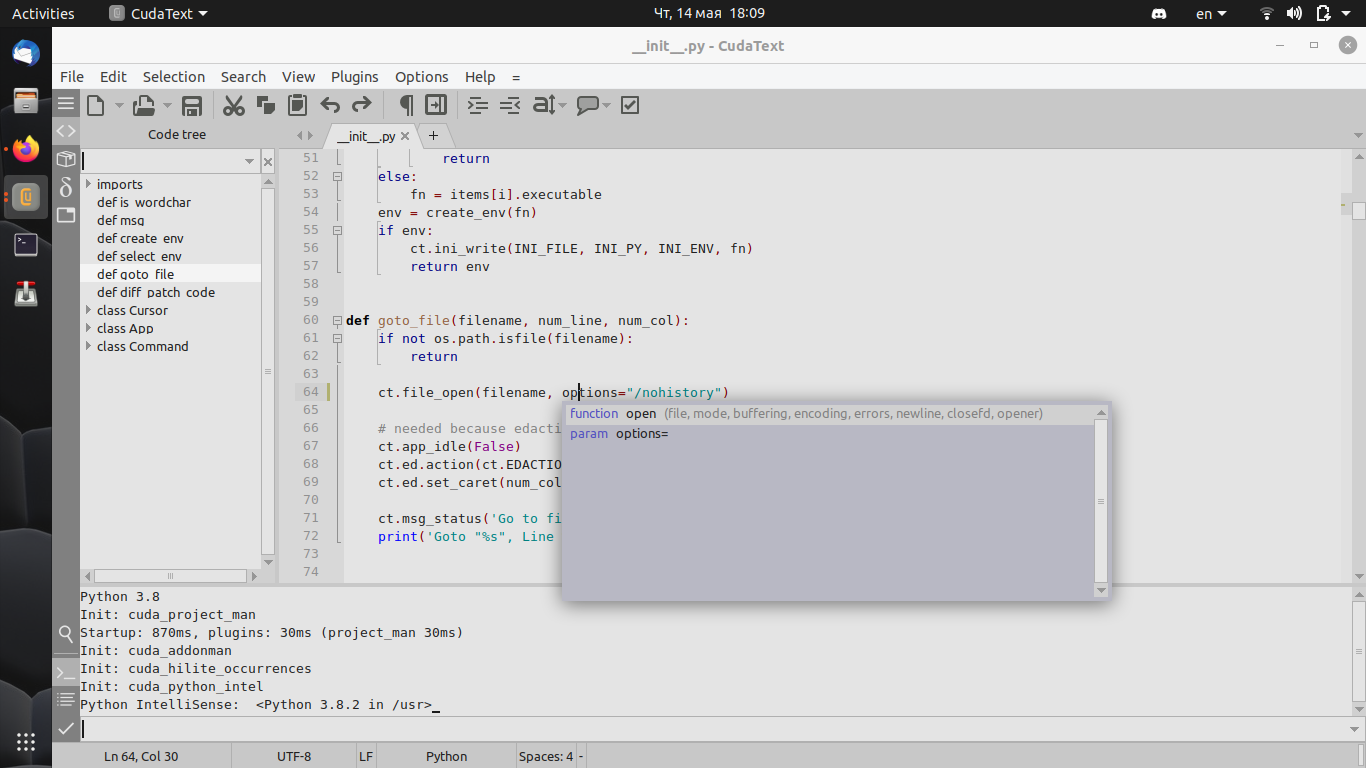Paste from clipboard via toolbar icon

click(x=297, y=105)
